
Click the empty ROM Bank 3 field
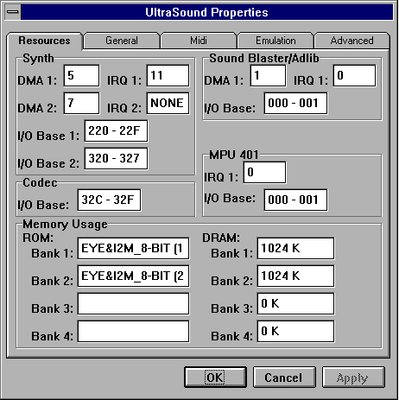coord(133,304)
